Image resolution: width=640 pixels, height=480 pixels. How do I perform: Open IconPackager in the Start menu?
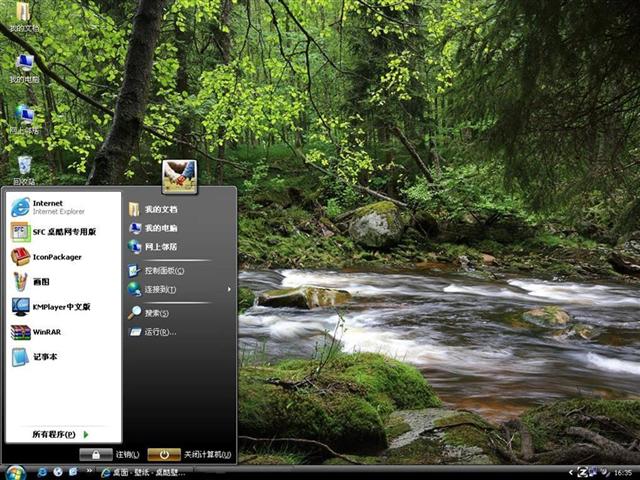(64, 257)
